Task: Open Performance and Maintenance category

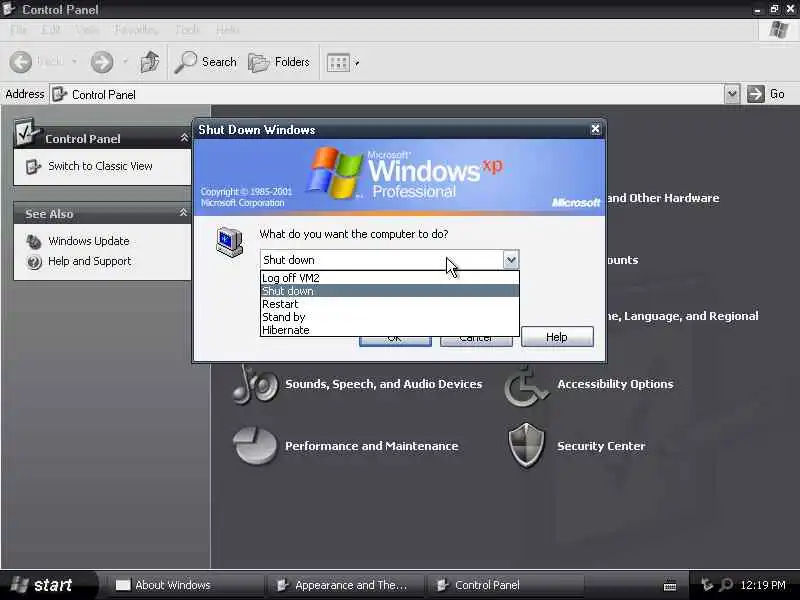Action: coord(371,446)
